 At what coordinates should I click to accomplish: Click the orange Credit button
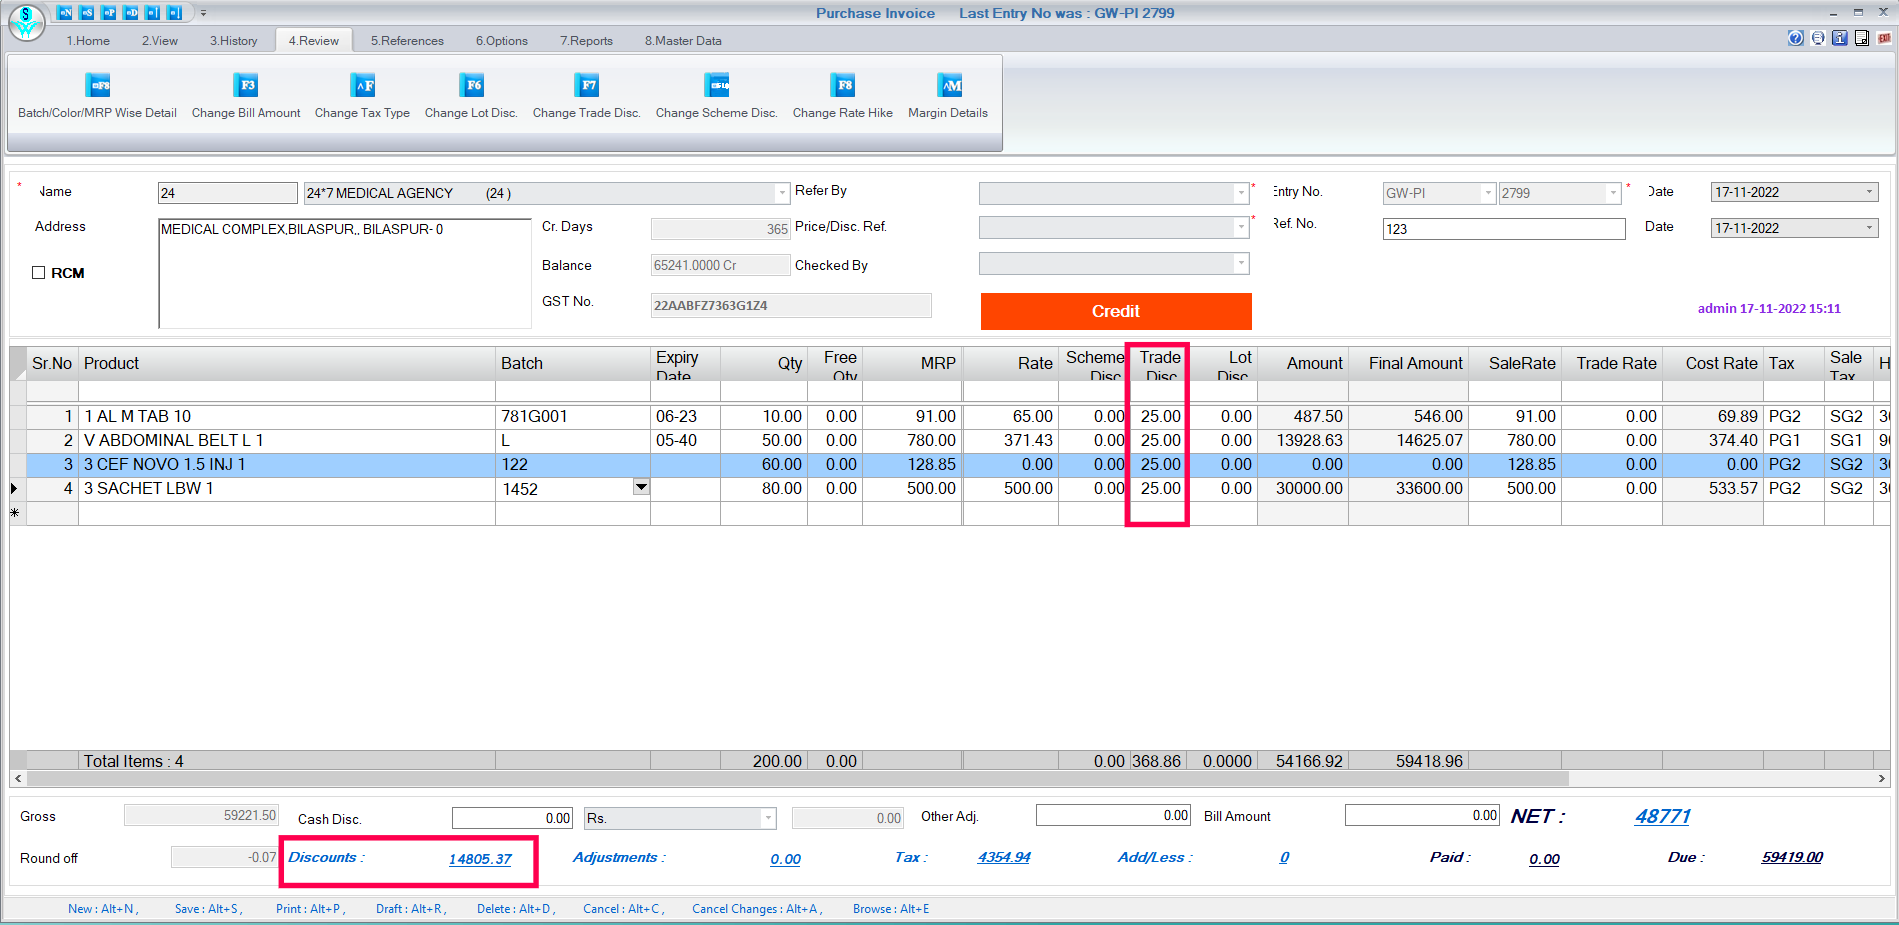[x=1116, y=311]
